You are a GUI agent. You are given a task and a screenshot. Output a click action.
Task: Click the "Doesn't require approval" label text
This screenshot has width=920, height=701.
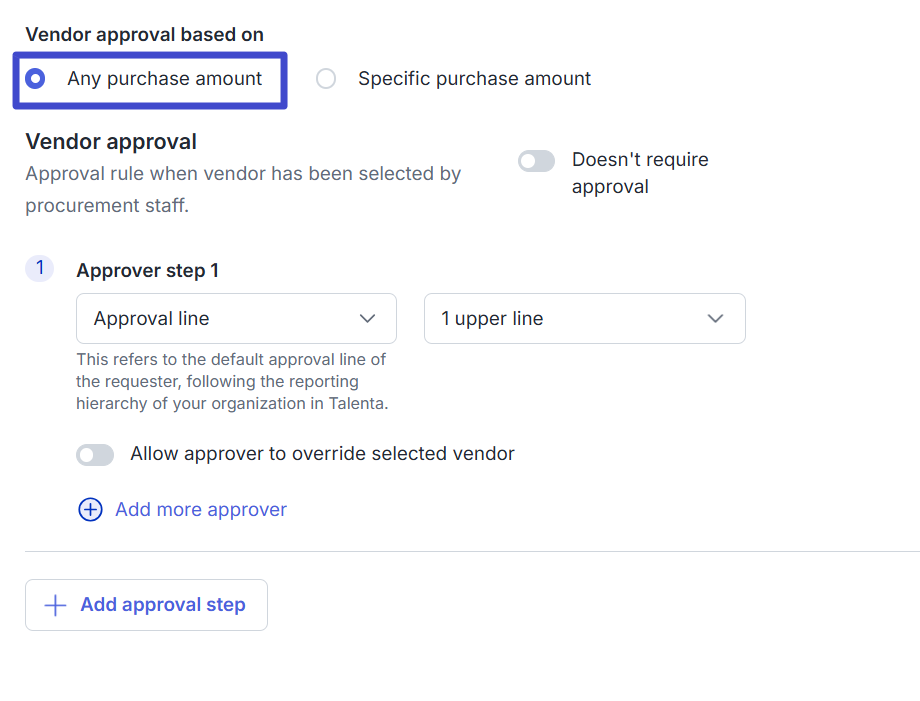pos(639,173)
